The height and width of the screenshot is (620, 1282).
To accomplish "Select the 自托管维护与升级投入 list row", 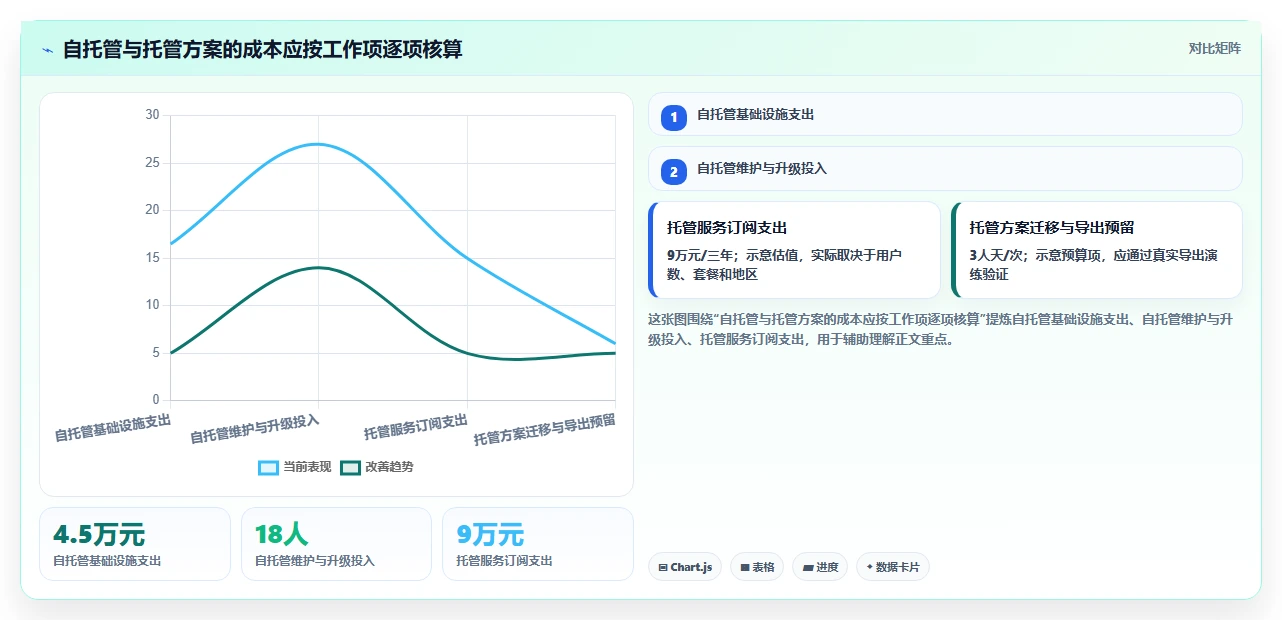I will [x=945, y=168].
